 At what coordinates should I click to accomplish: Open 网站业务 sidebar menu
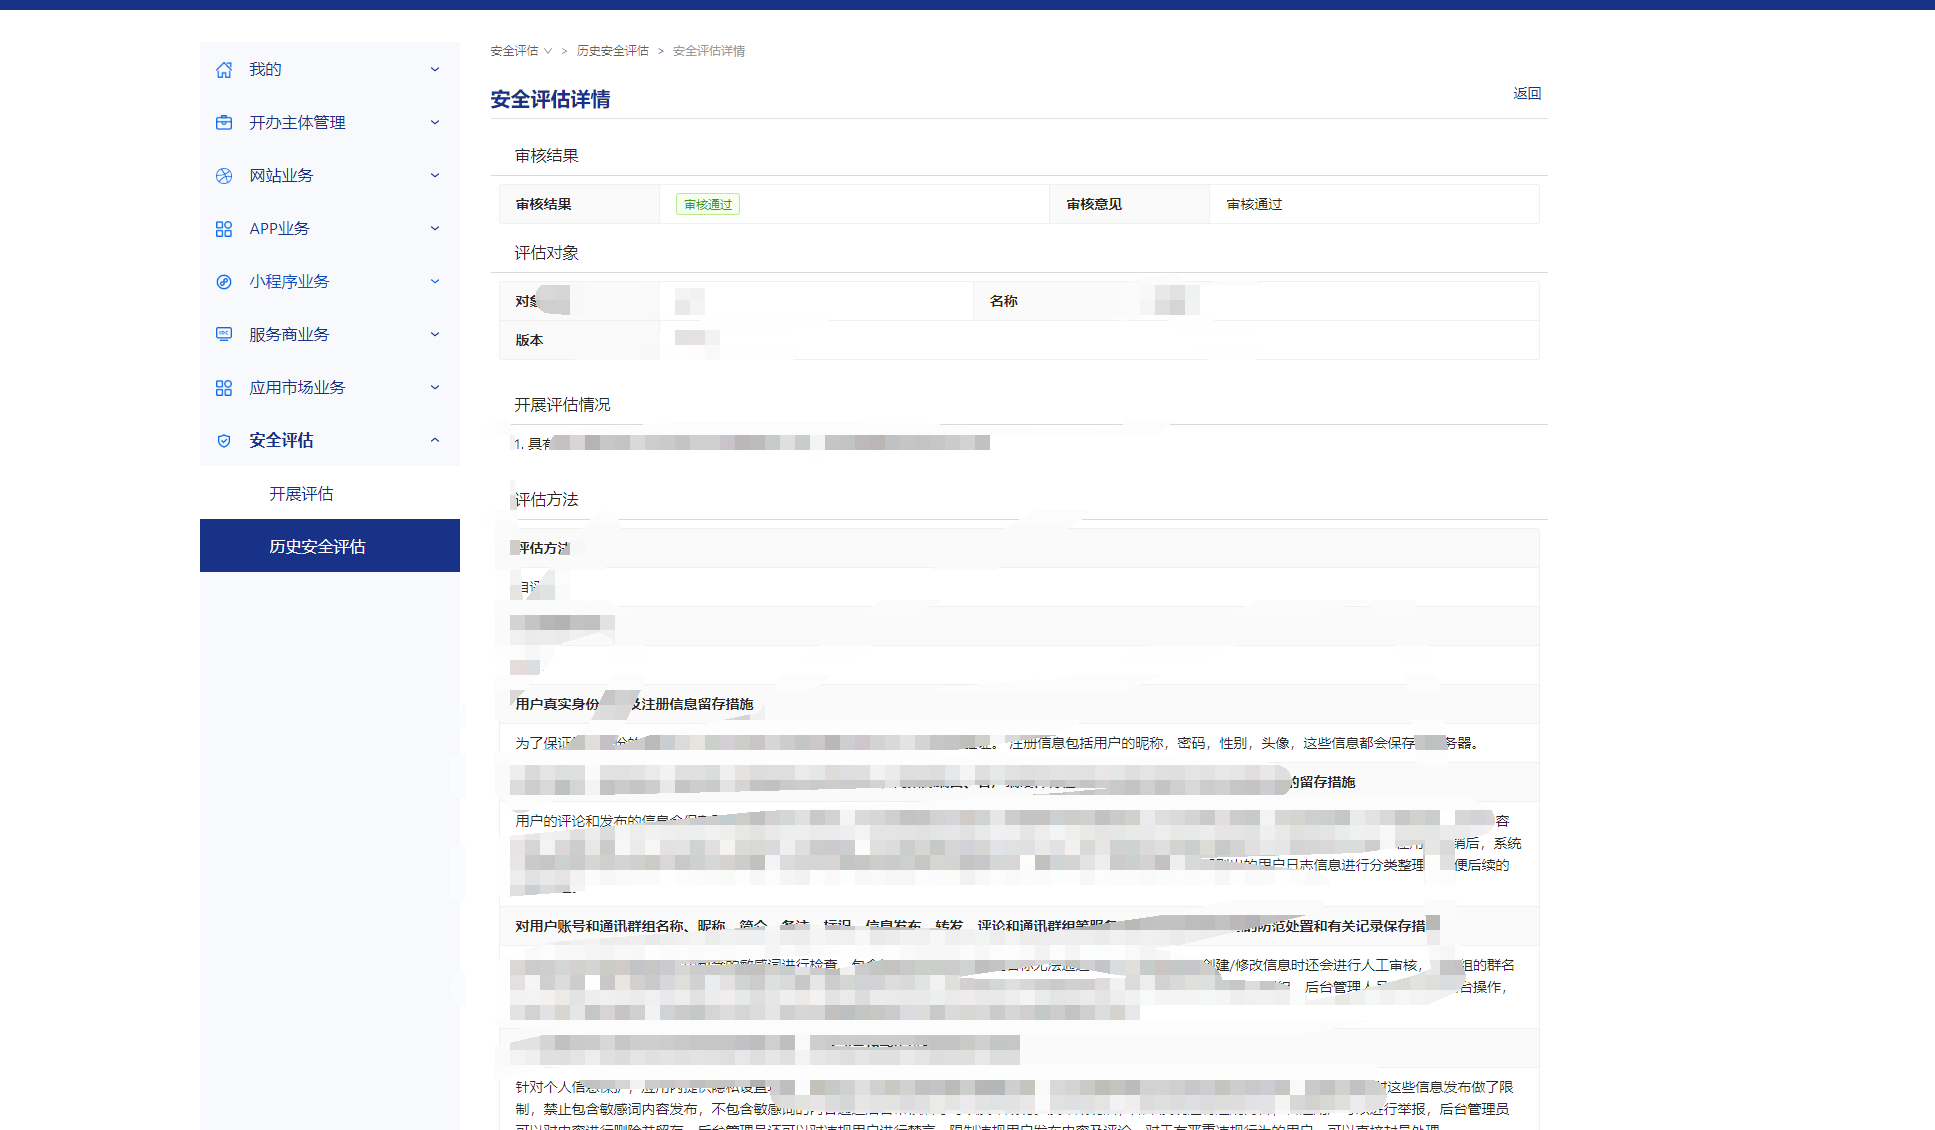click(x=330, y=176)
